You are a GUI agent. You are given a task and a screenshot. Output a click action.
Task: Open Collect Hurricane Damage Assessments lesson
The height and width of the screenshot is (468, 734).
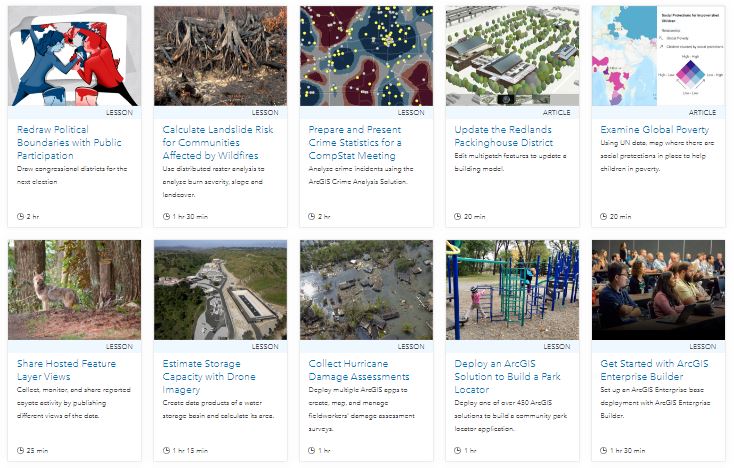359,370
